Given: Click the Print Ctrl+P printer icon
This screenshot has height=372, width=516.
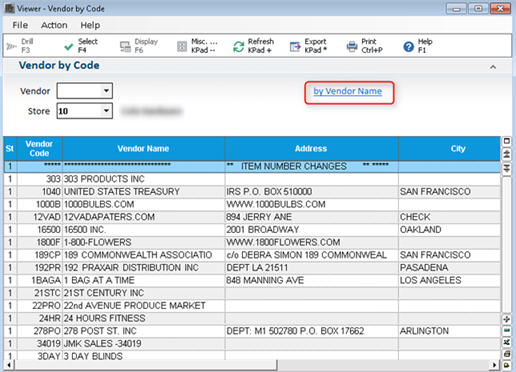Looking at the screenshot, I should coord(352,46).
